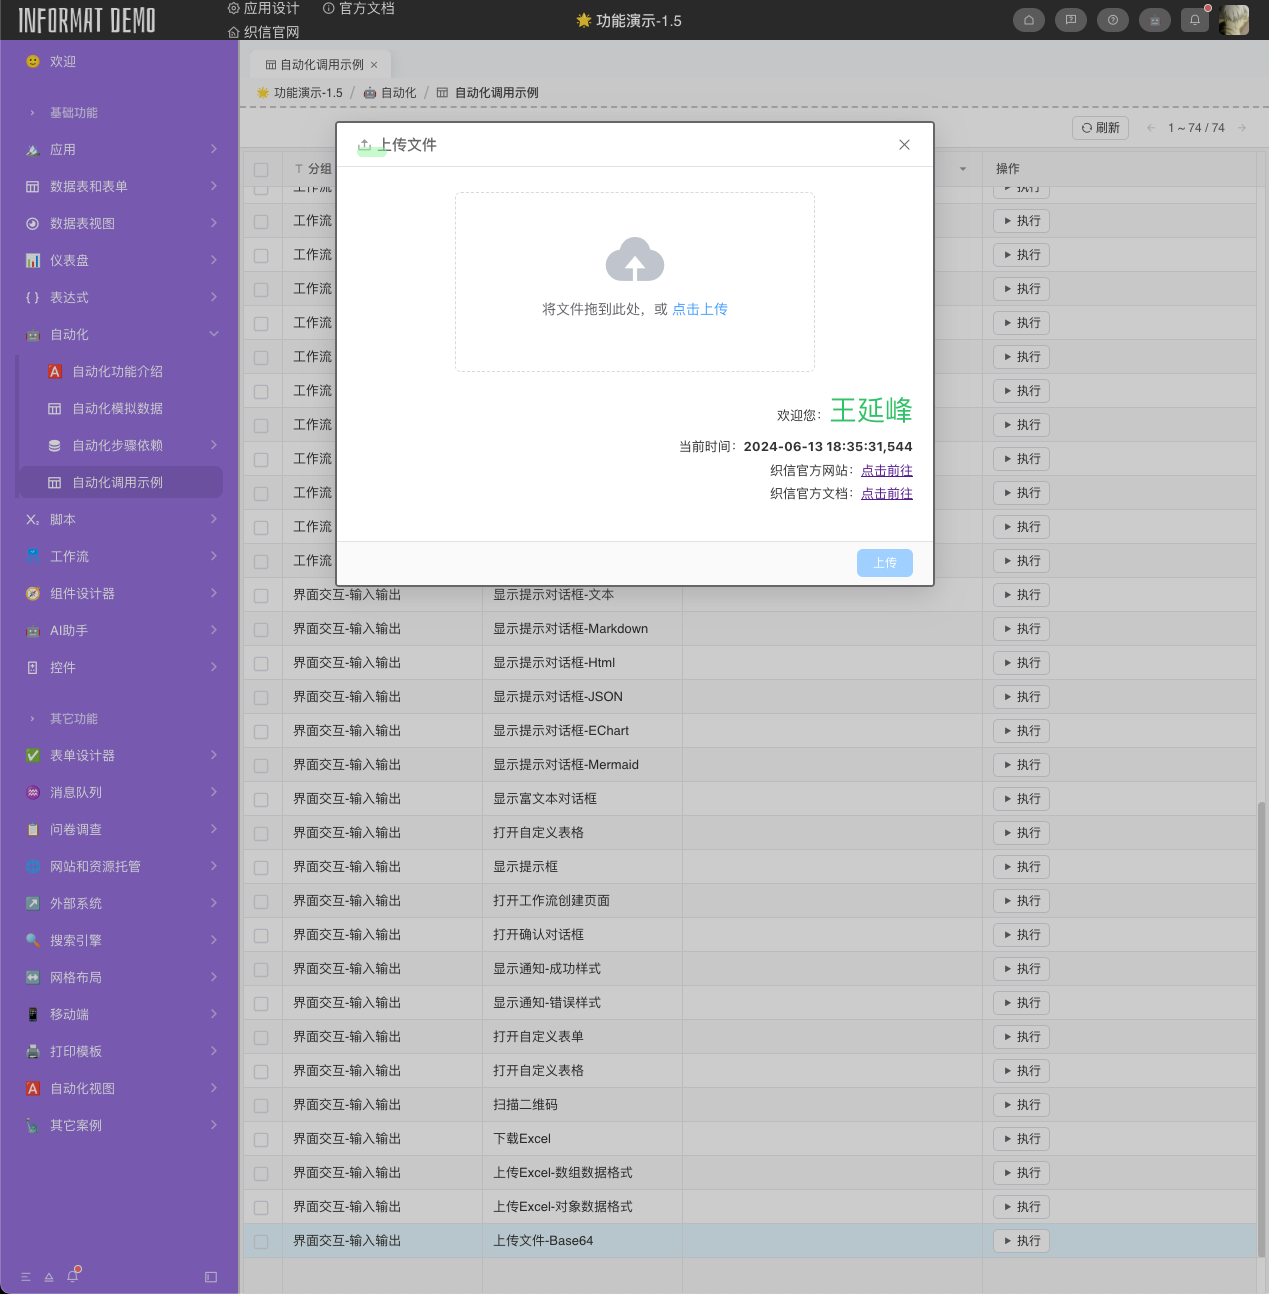Open the sidebar bottom notification bell

(72, 1277)
